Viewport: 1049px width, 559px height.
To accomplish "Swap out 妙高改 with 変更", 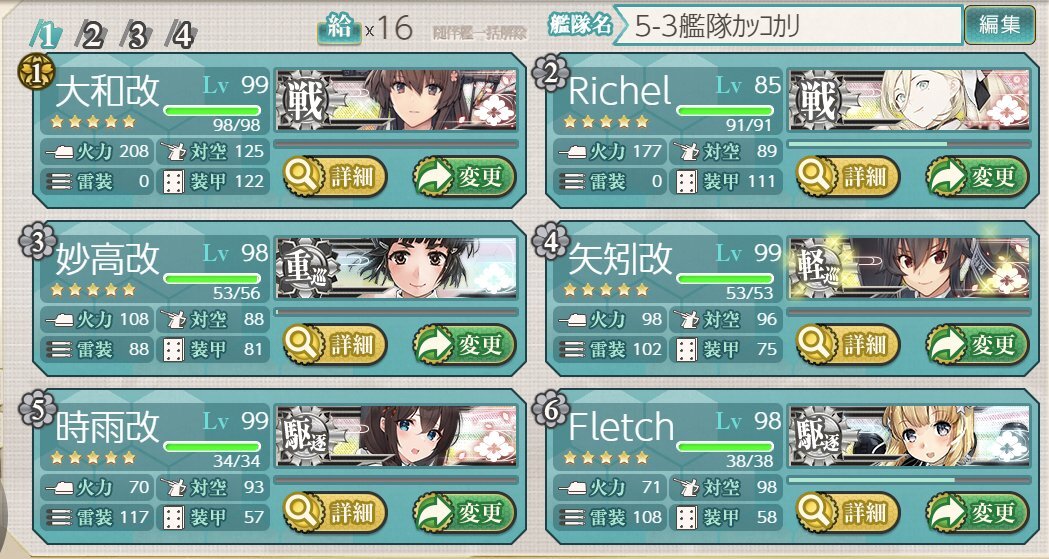I will click(464, 345).
